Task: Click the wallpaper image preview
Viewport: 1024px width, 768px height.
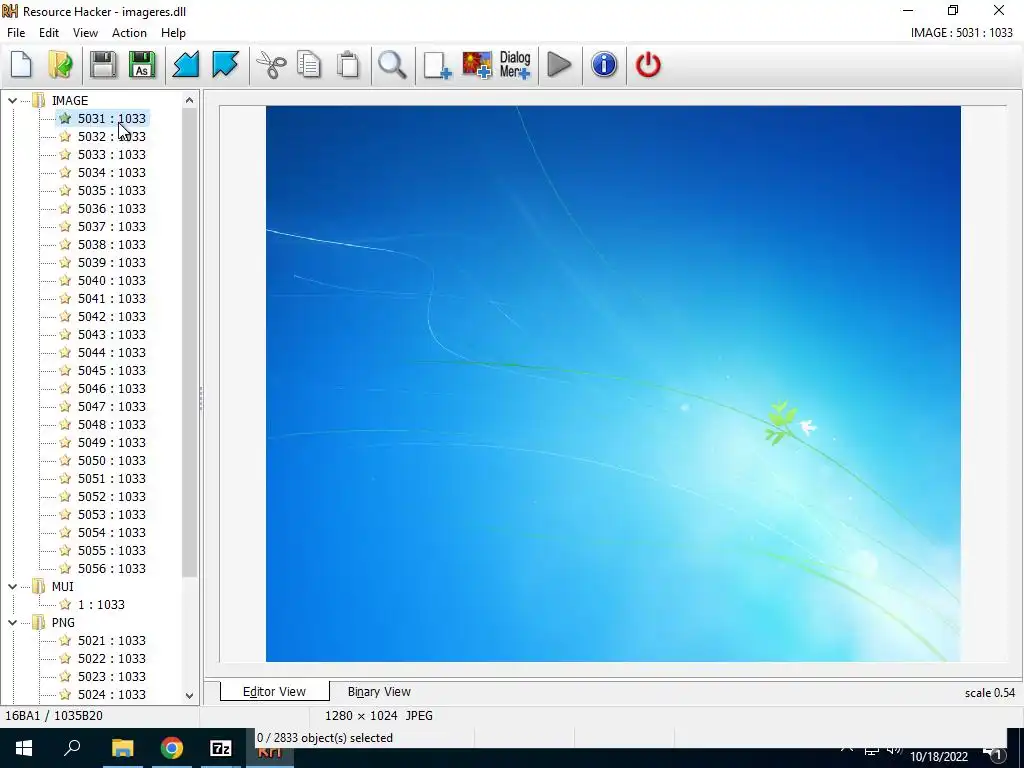Action: pyautogui.click(x=613, y=384)
